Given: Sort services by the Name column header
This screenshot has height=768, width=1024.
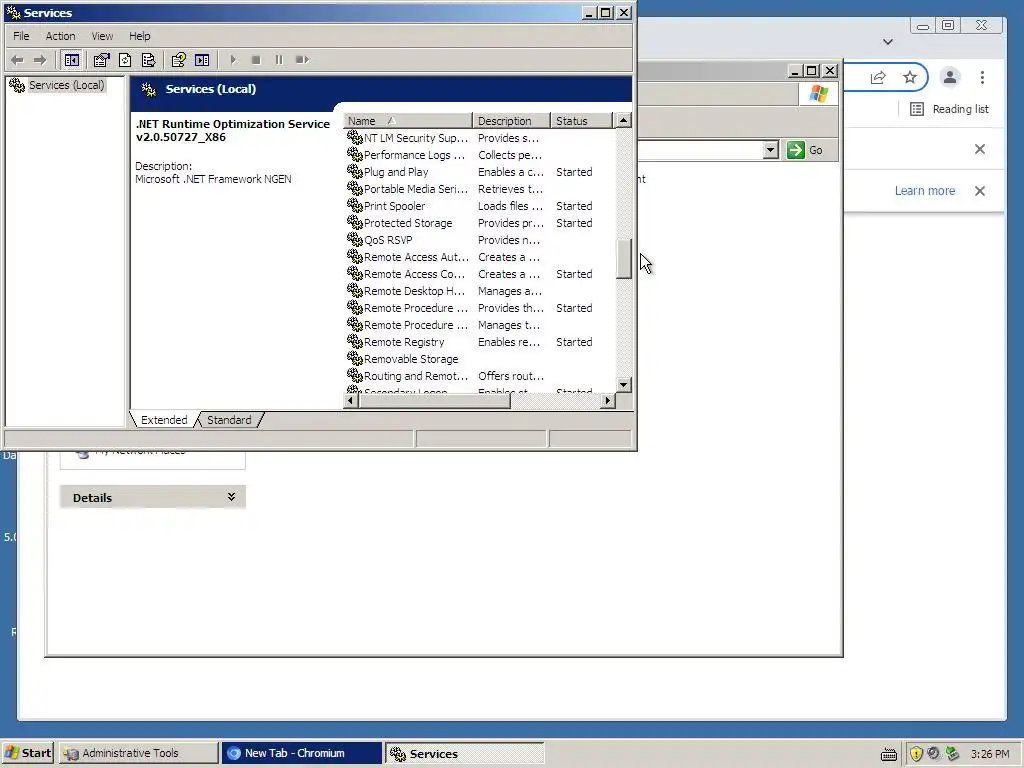Looking at the screenshot, I should pos(408,121).
